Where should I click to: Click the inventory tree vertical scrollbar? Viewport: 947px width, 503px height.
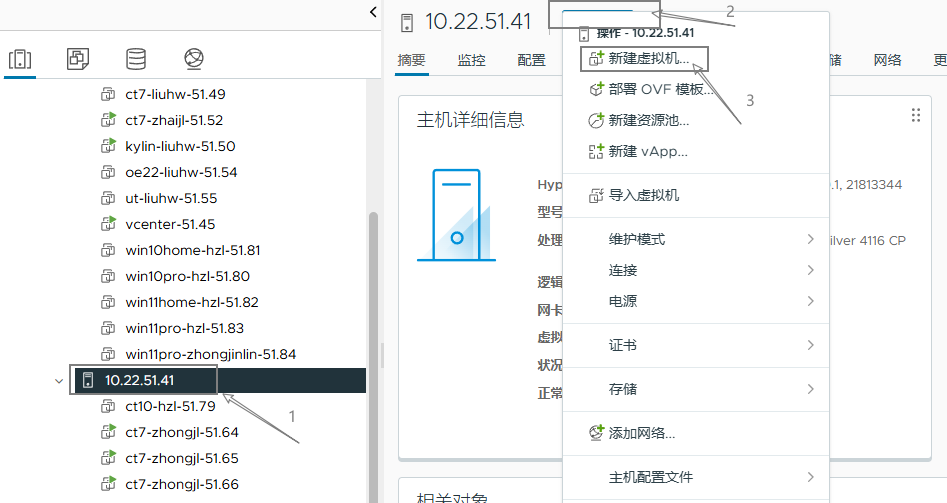pyautogui.click(x=373, y=357)
